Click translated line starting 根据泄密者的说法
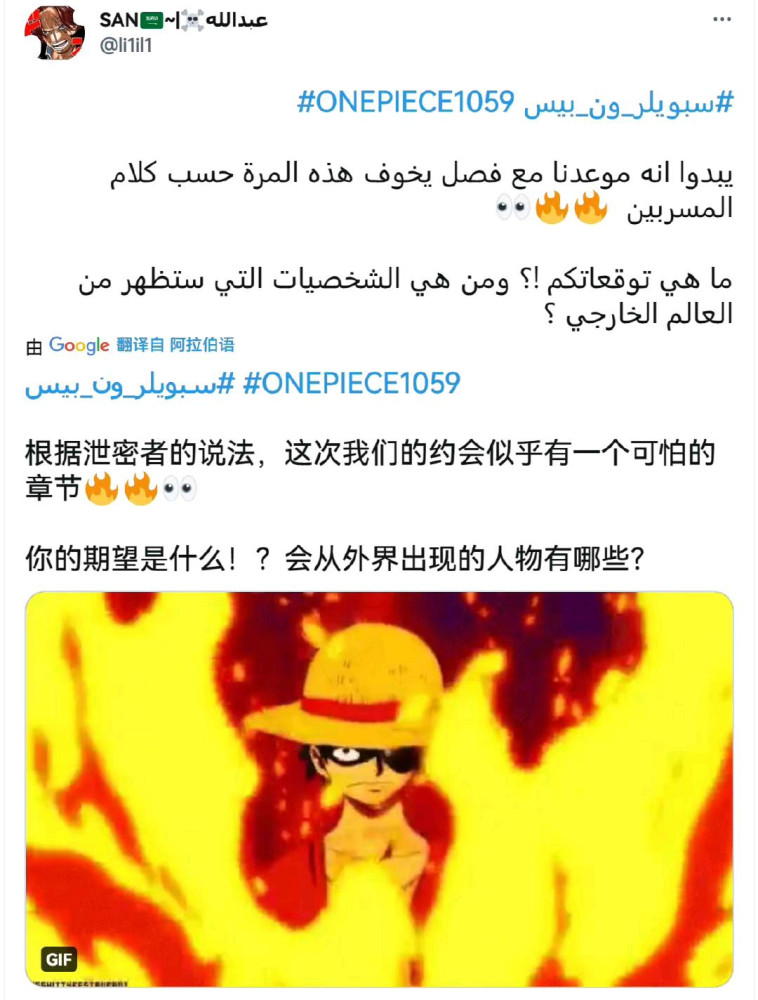Image resolution: width=758 pixels, height=1000 pixels. 370,471
